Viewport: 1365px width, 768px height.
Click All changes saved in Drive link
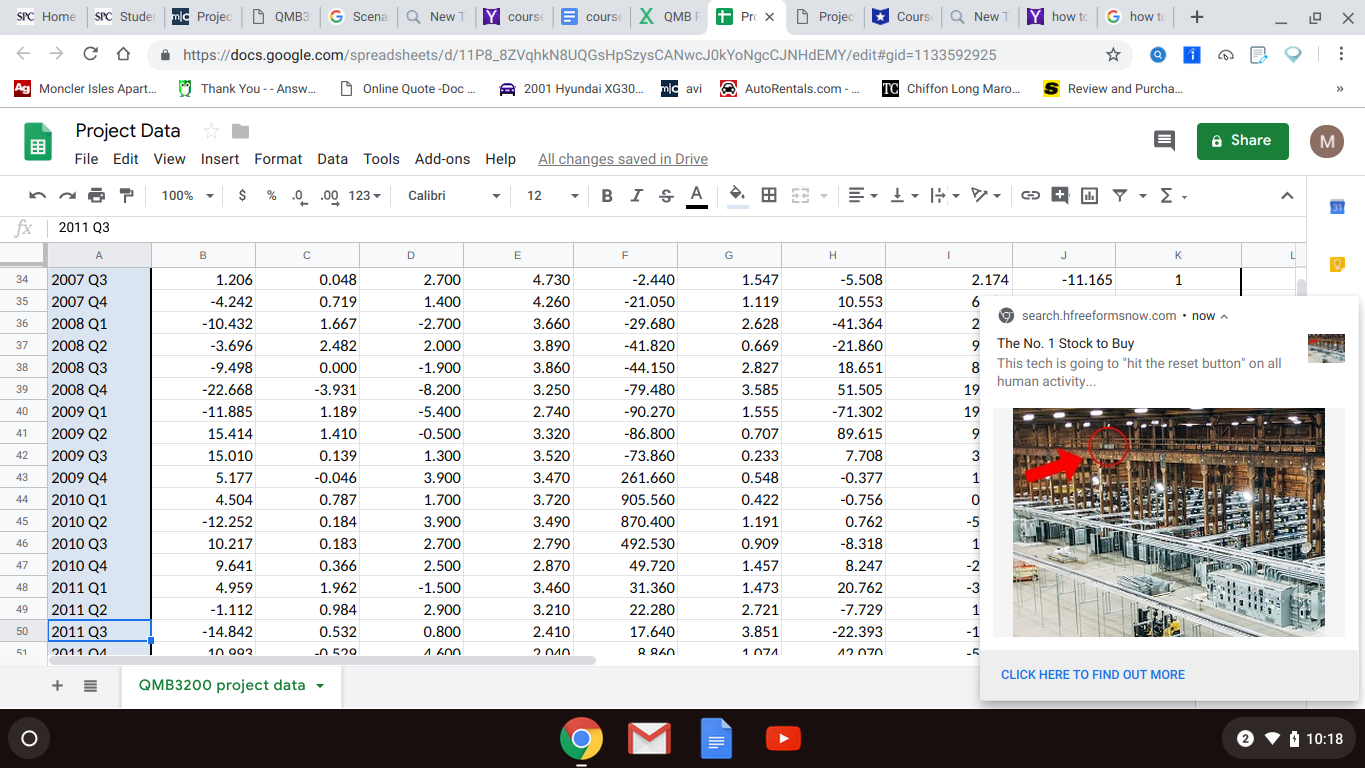[623, 159]
